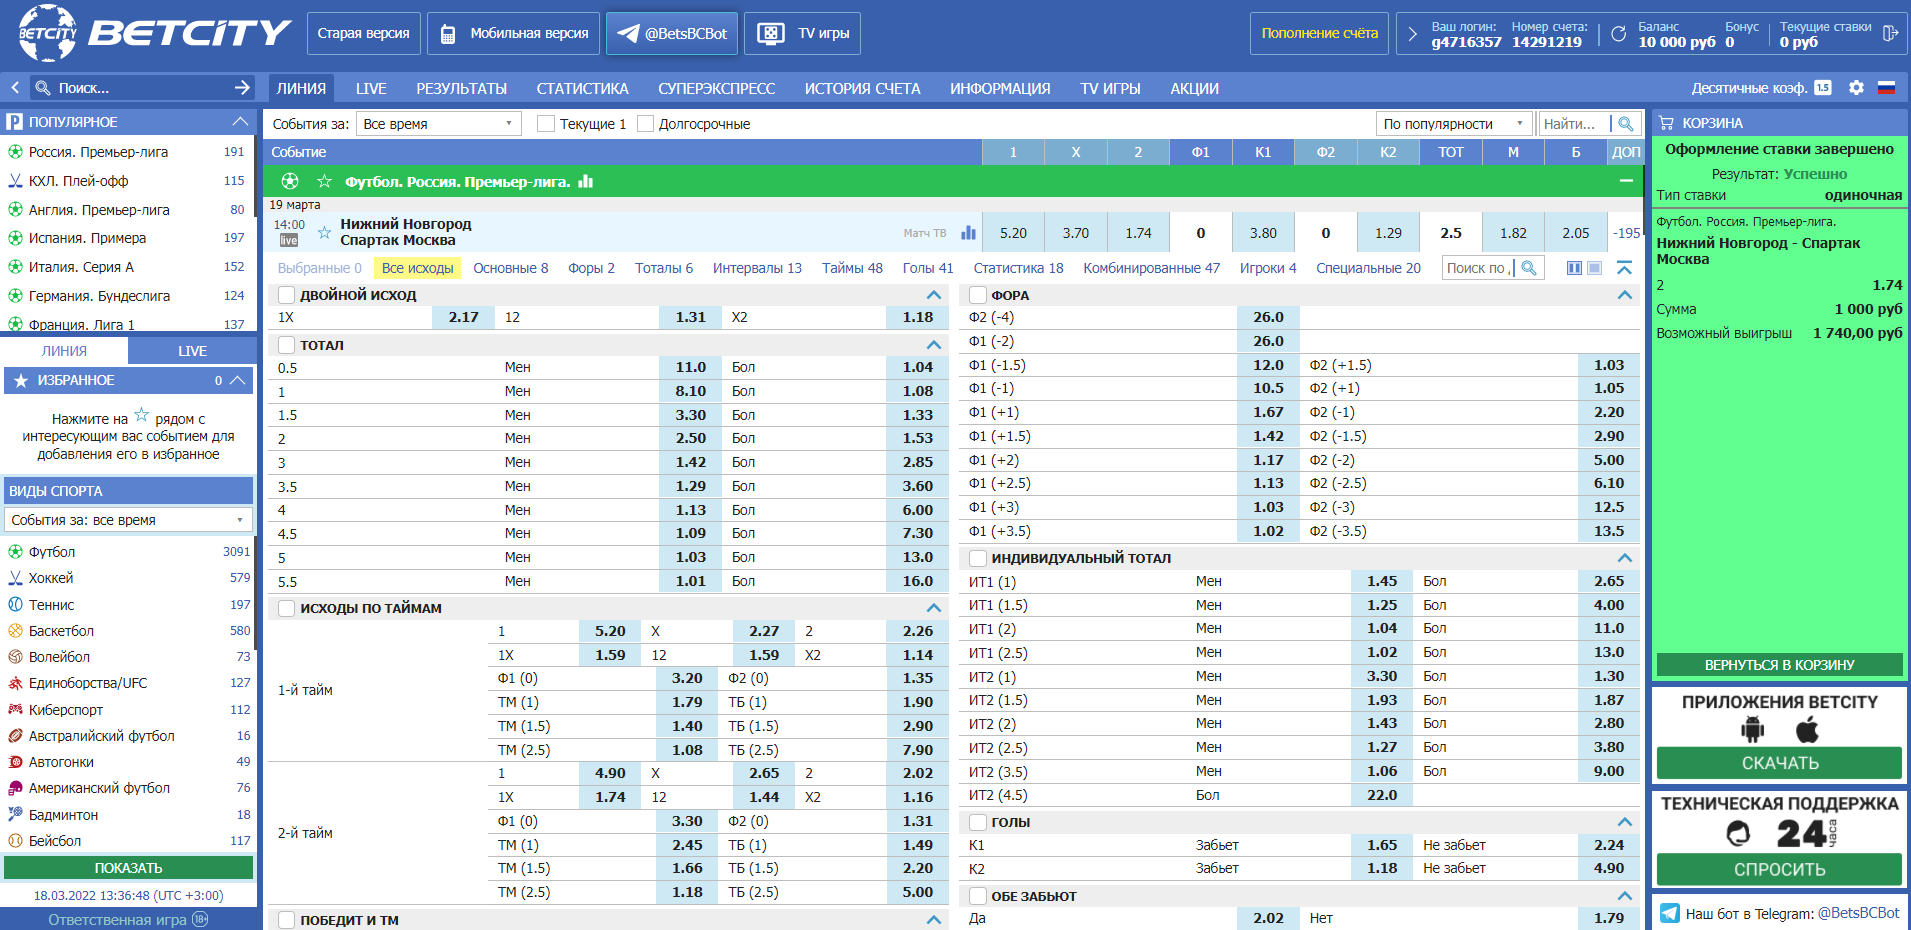Add the Nizhny Novgorod match to favorites with the star
The image size is (1911, 930).
tap(324, 232)
